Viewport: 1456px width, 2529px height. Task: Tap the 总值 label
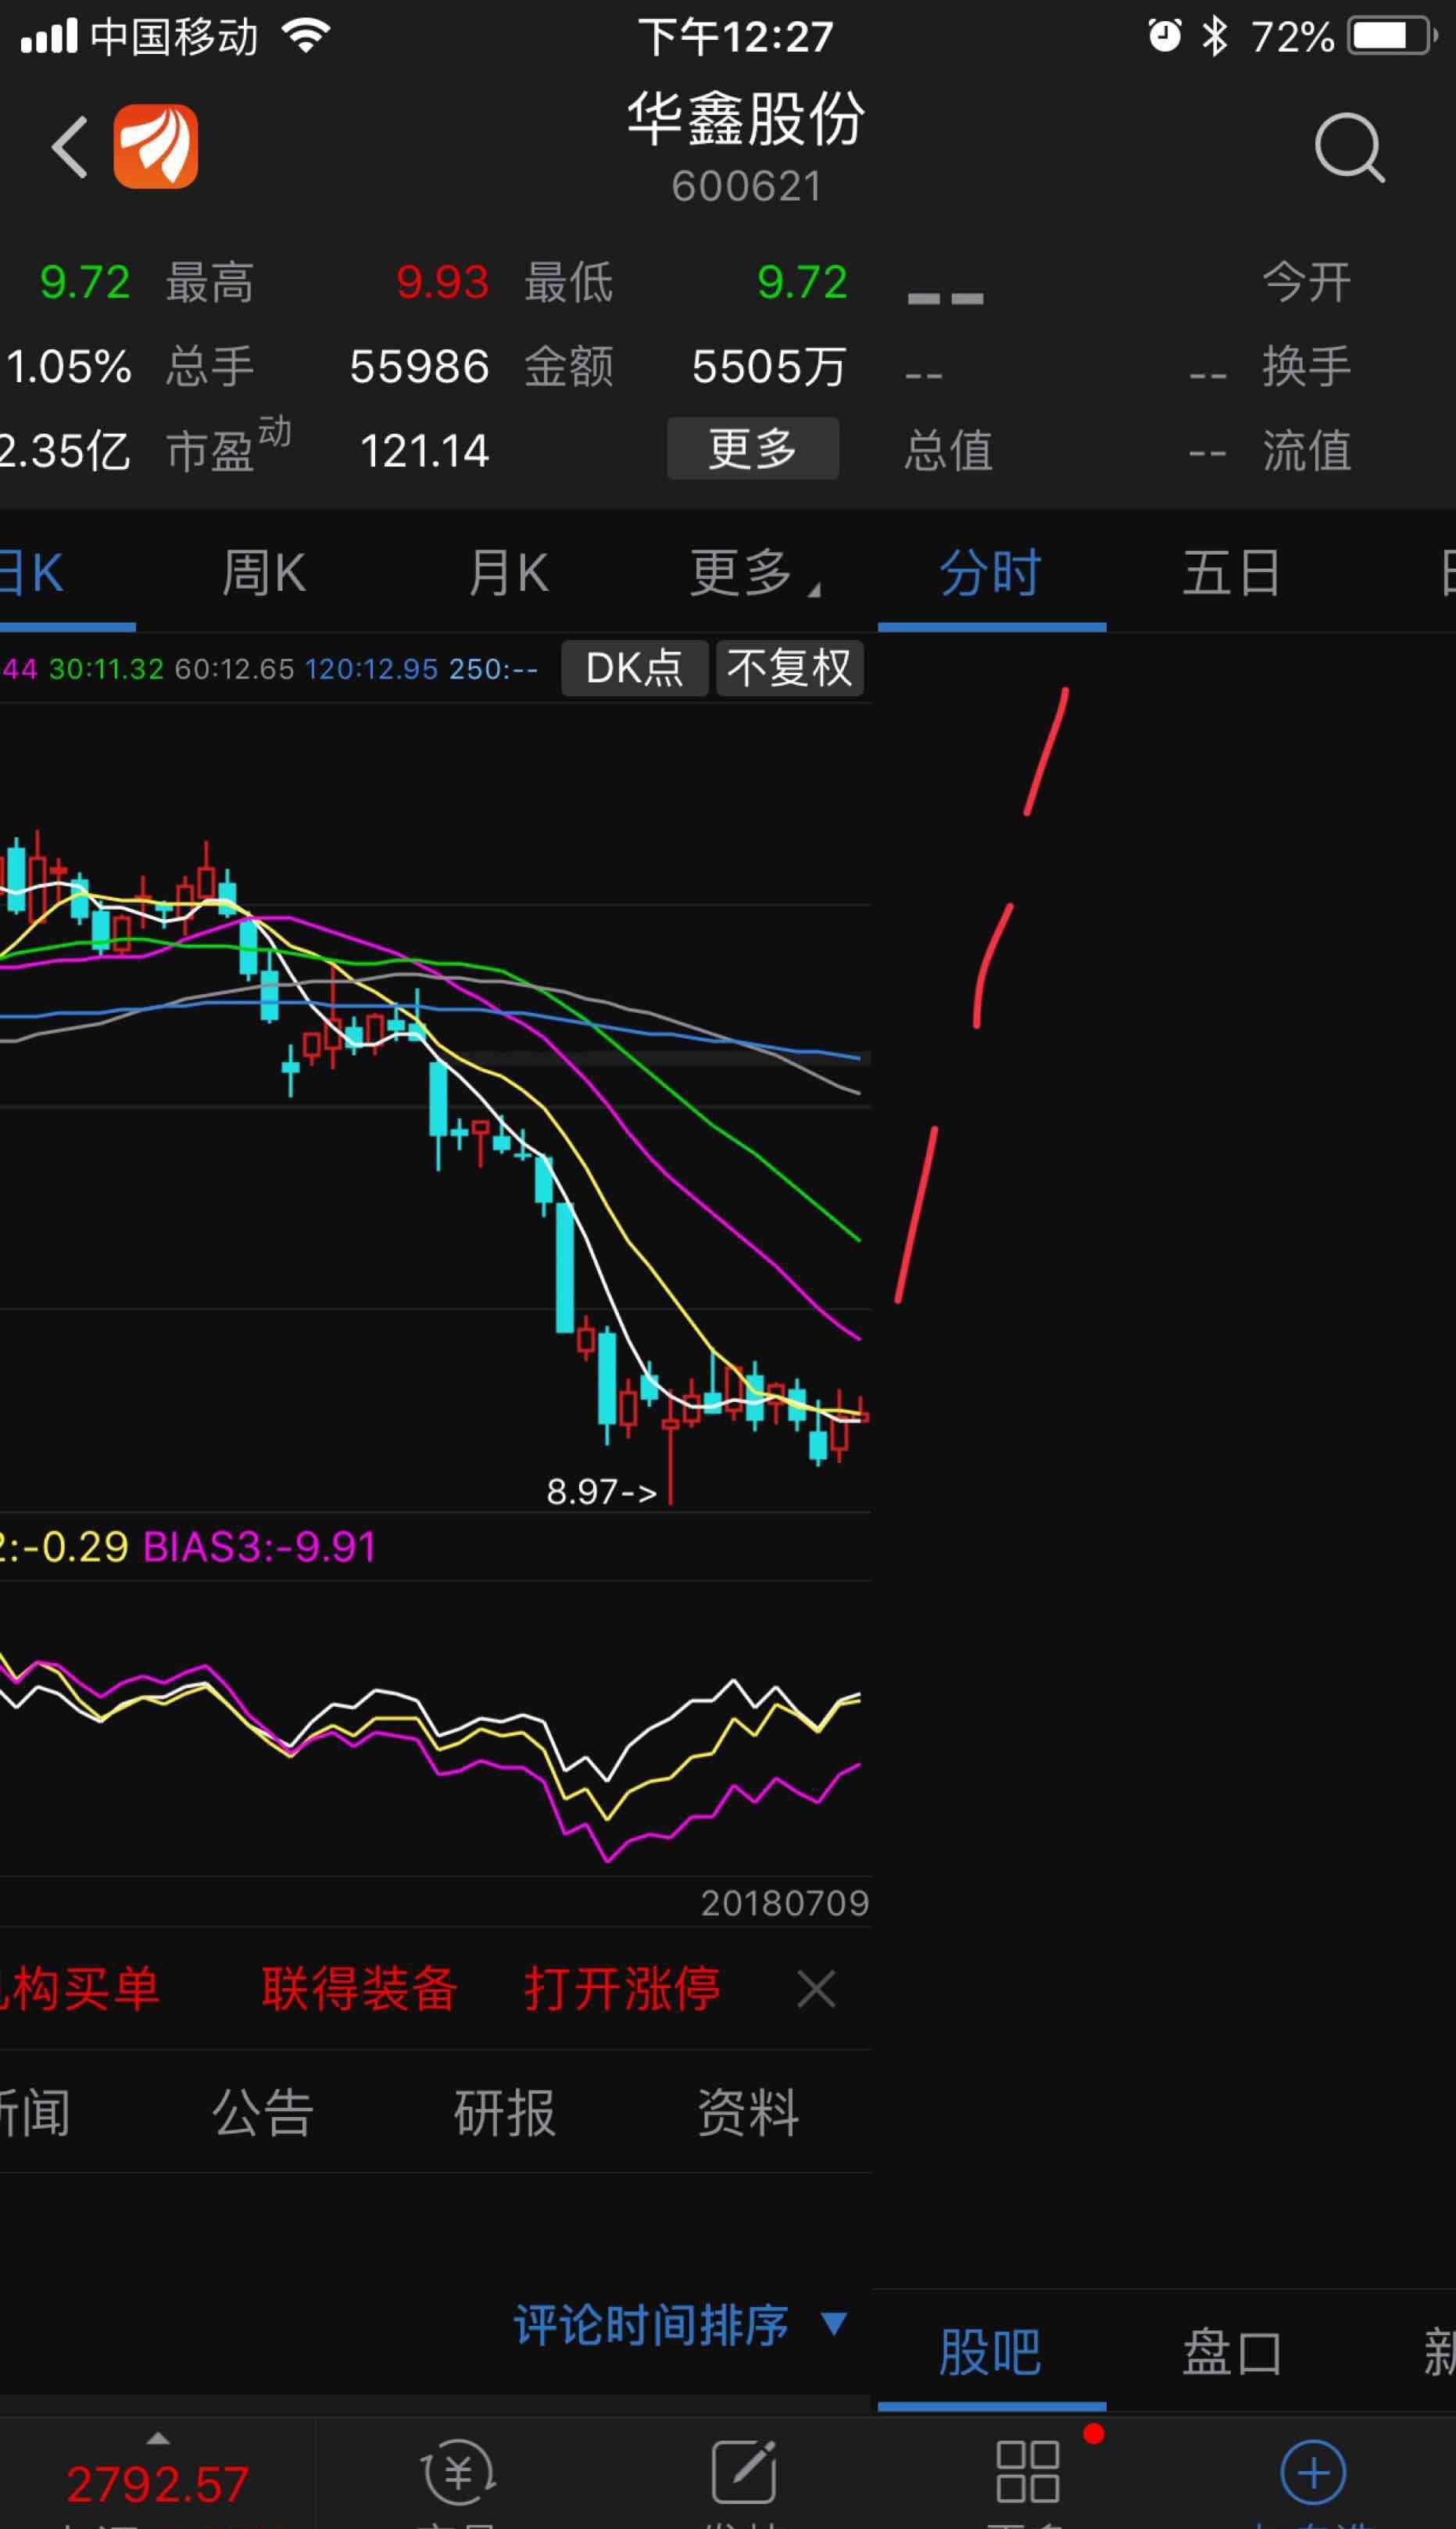point(948,450)
